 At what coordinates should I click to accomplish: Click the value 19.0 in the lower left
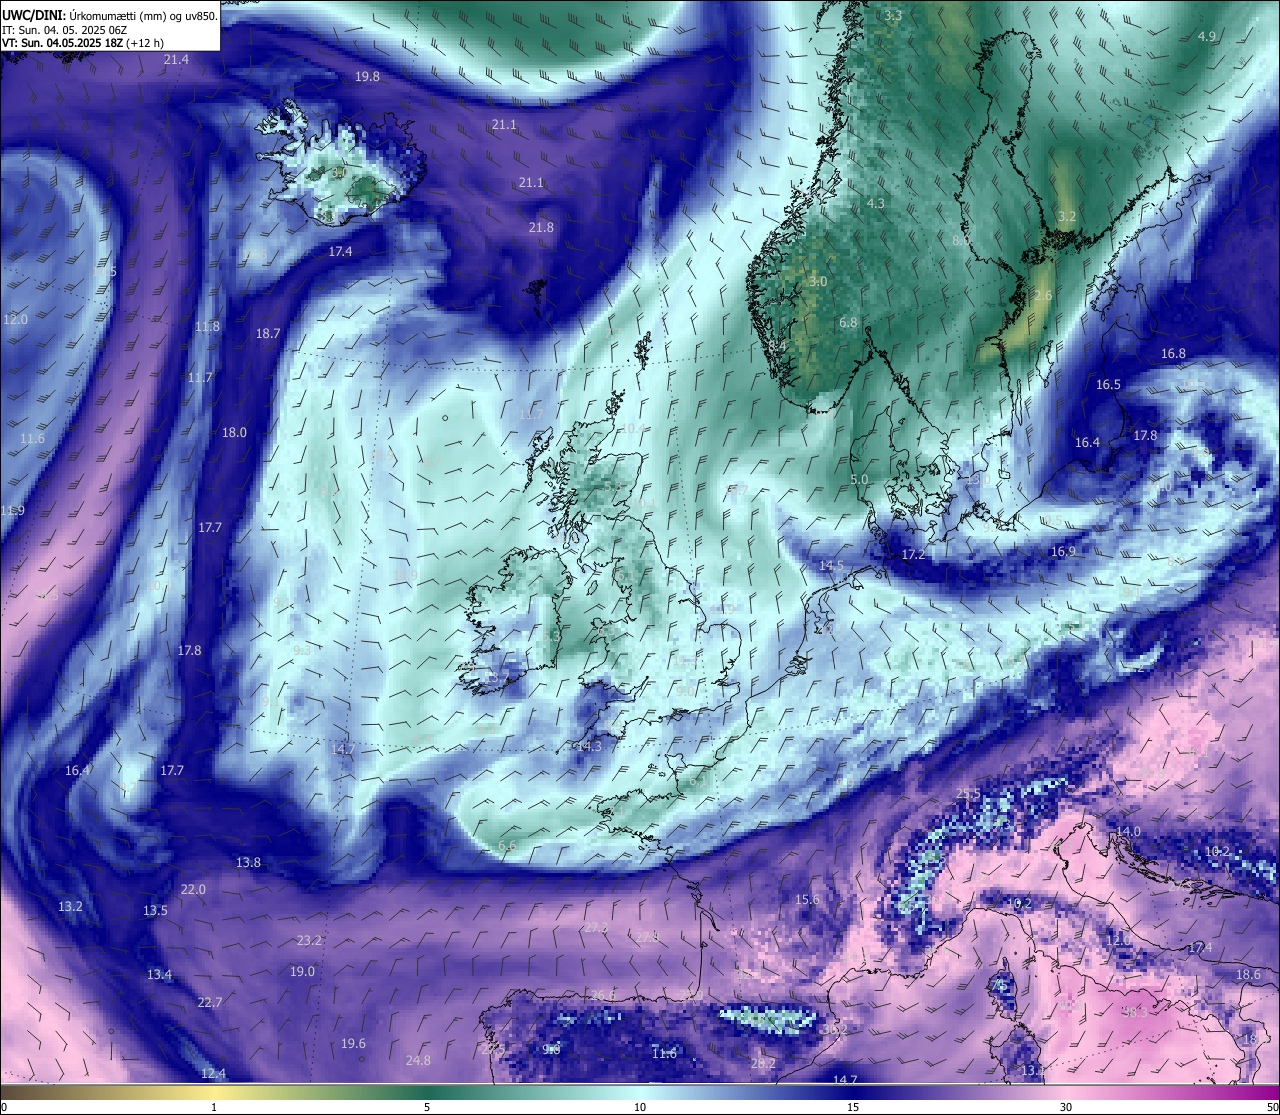click(x=302, y=972)
